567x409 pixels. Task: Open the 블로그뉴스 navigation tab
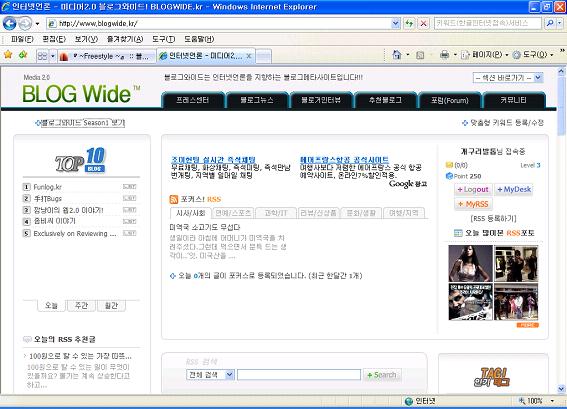[257, 100]
